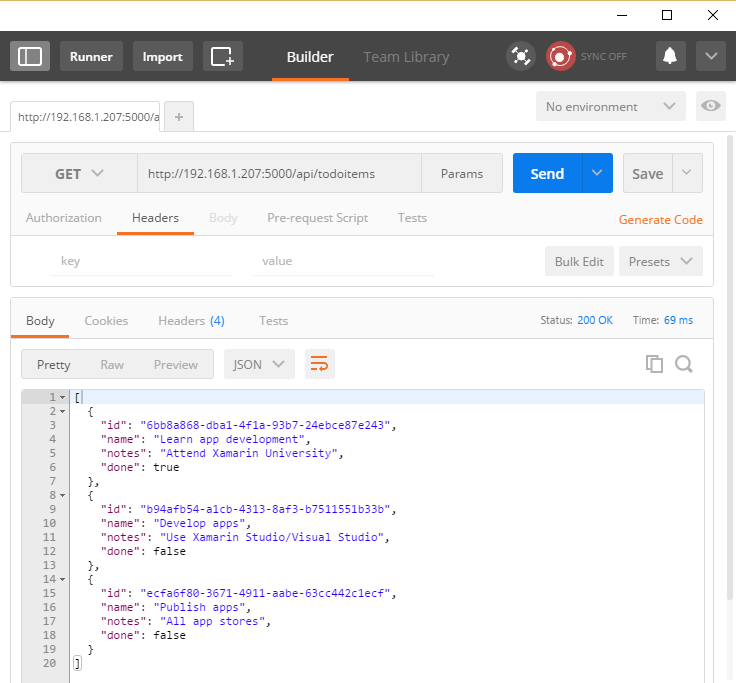Image resolution: width=736 pixels, height=683 pixels.
Task: Open a new window with the plus-window icon
Action: pyautogui.click(x=222, y=56)
